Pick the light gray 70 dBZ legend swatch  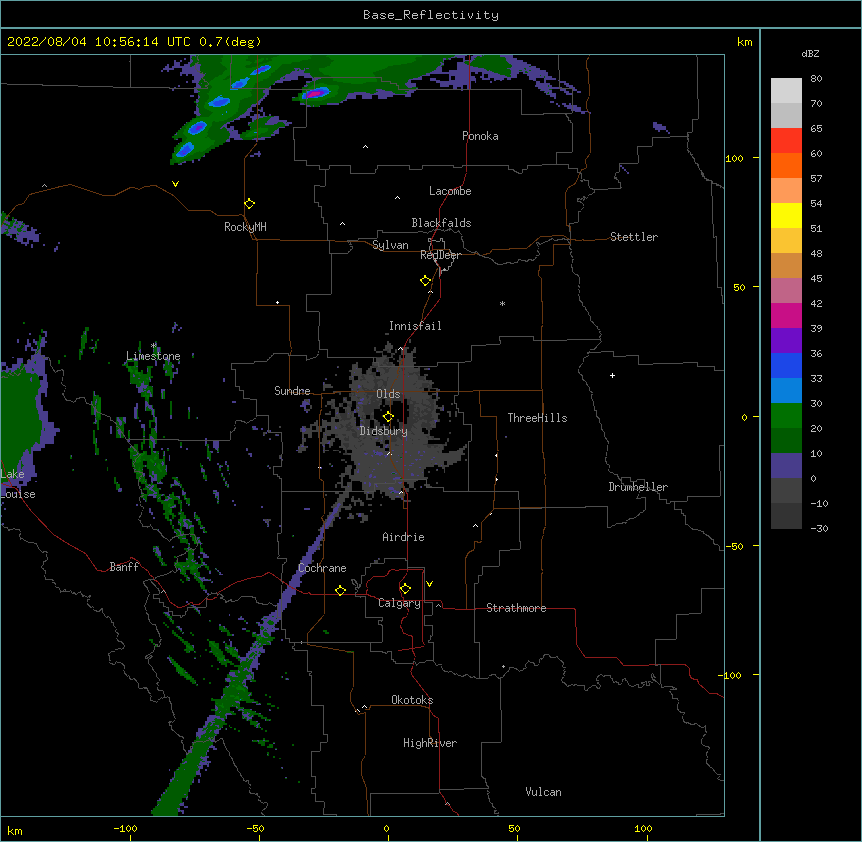coord(786,91)
